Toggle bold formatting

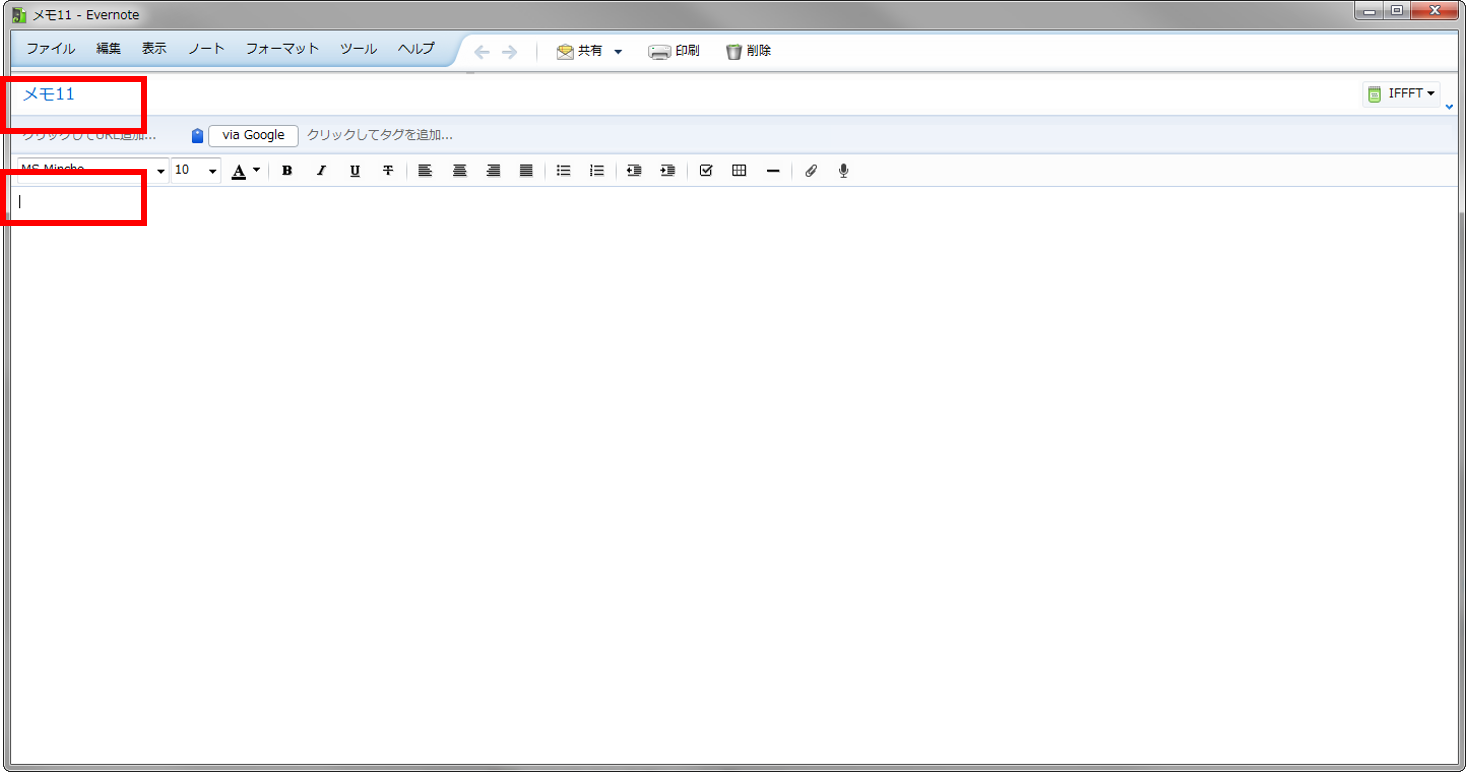point(287,171)
